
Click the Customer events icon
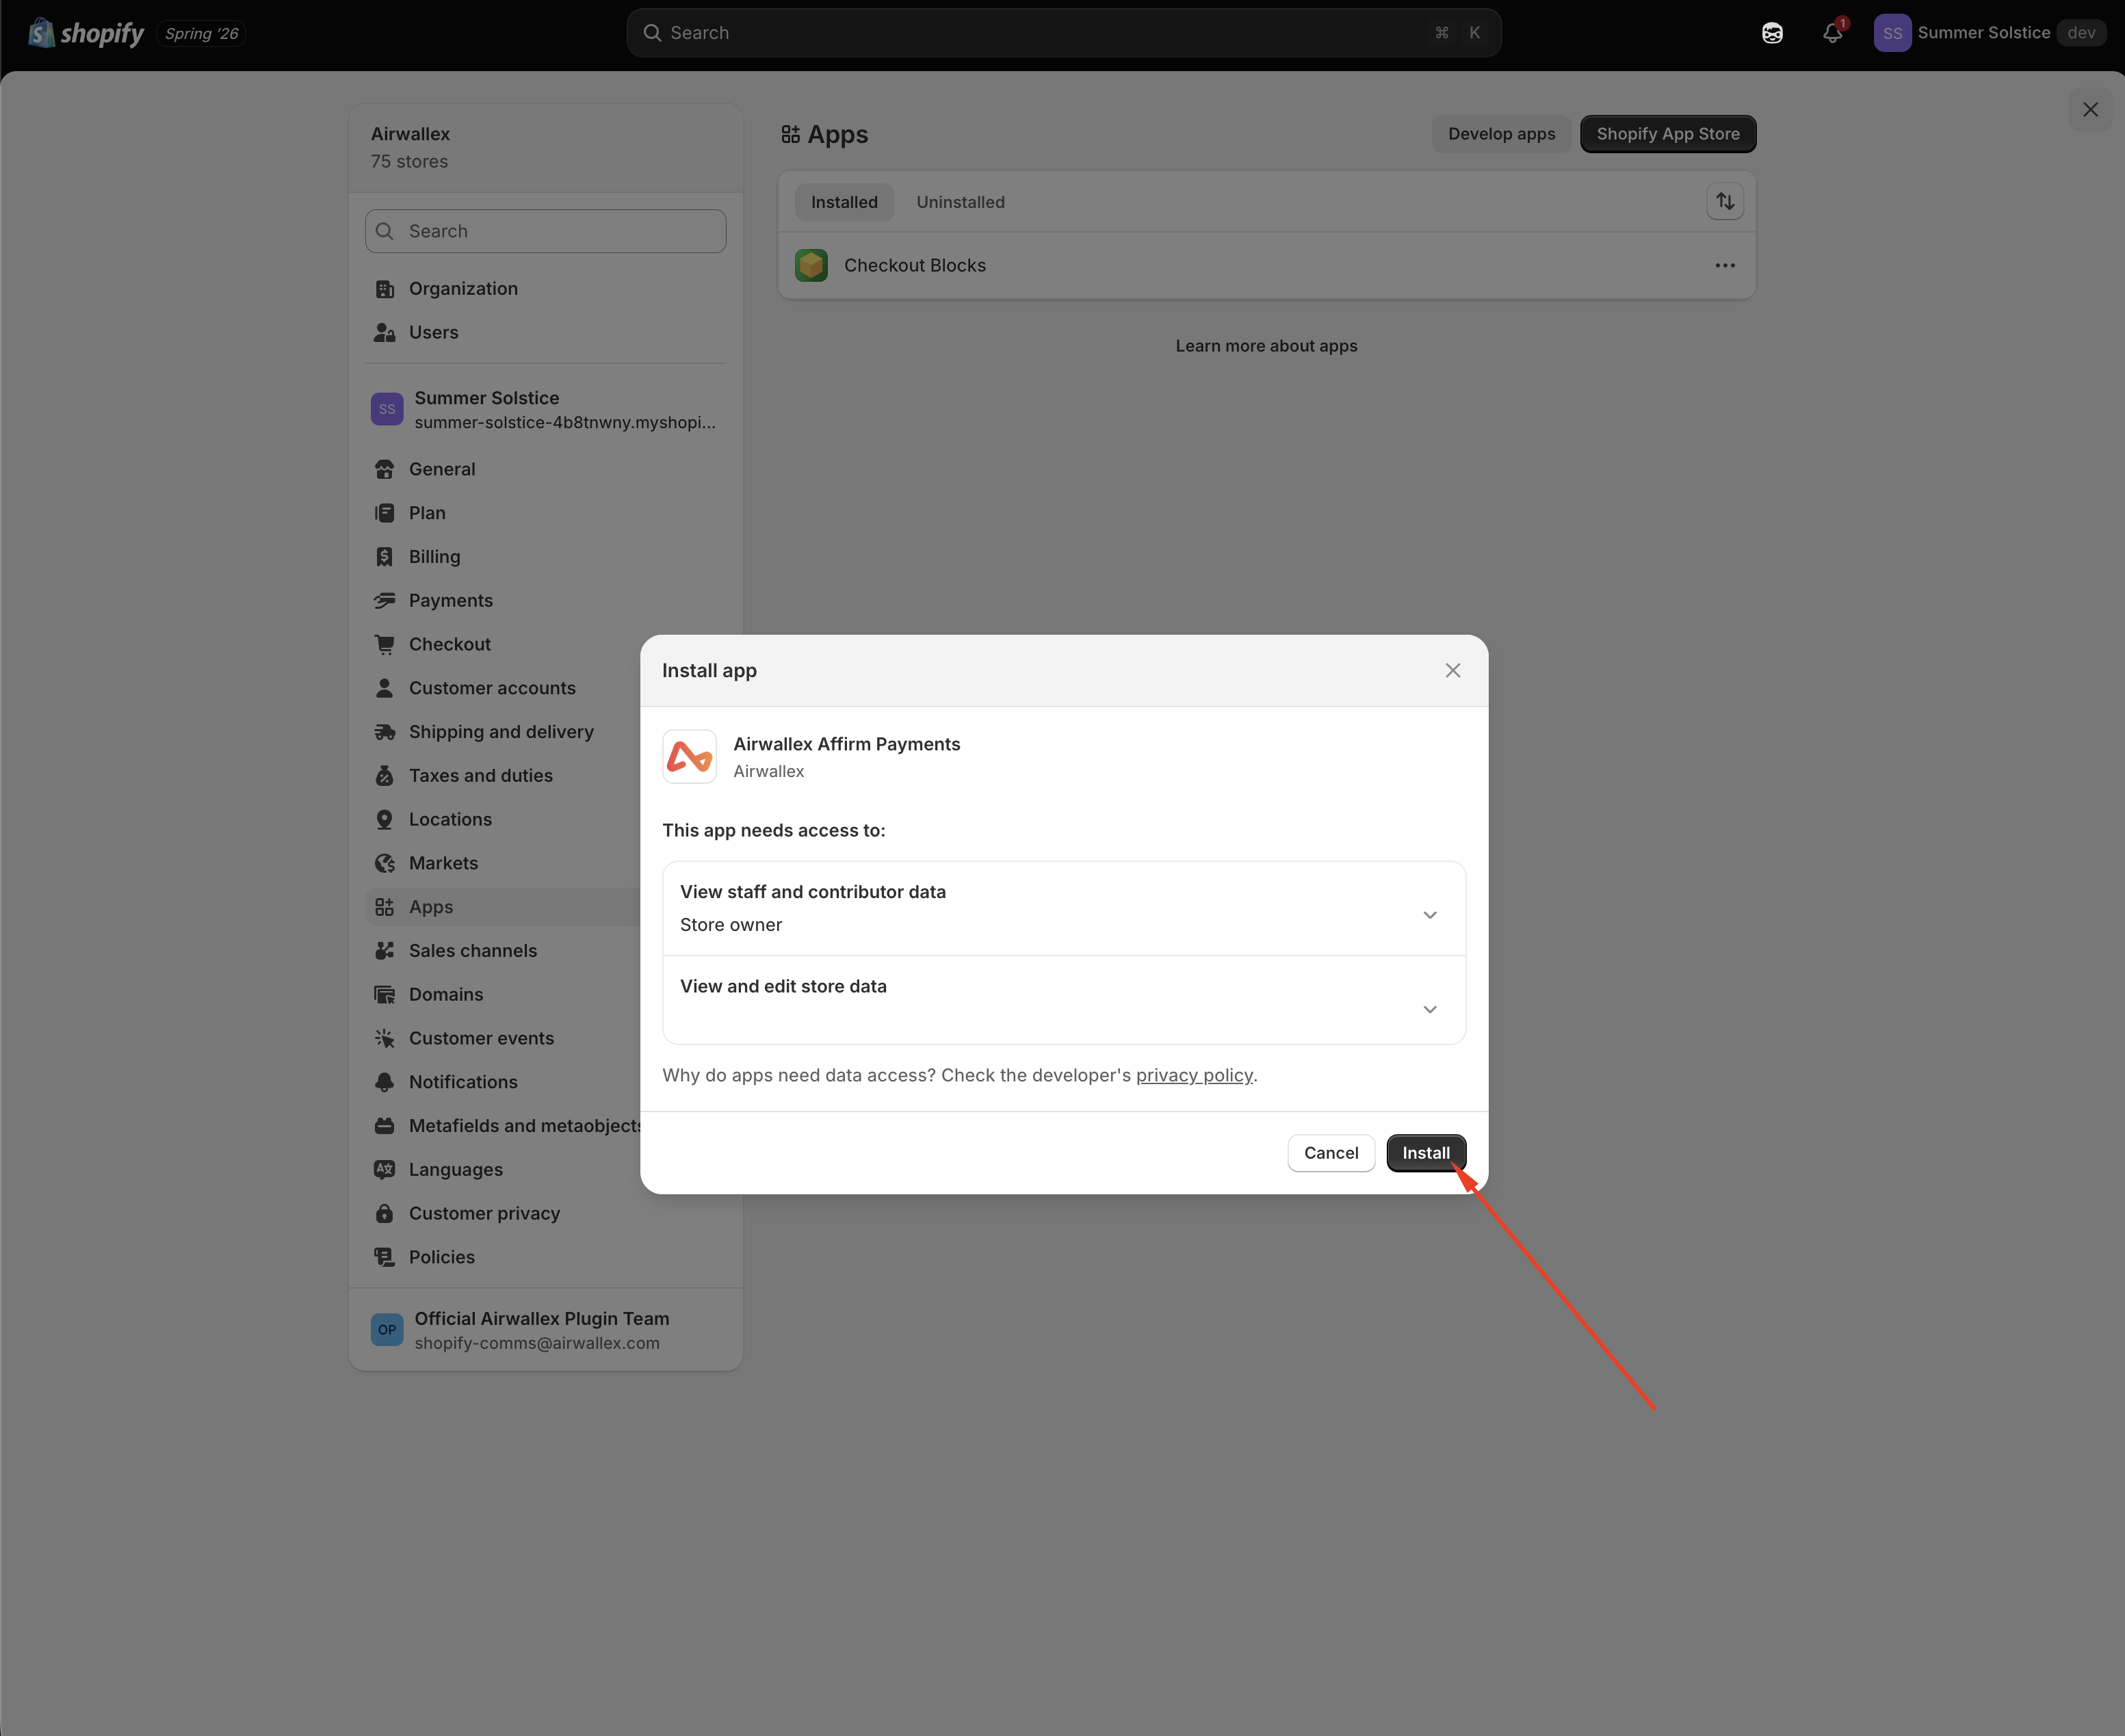click(385, 1039)
